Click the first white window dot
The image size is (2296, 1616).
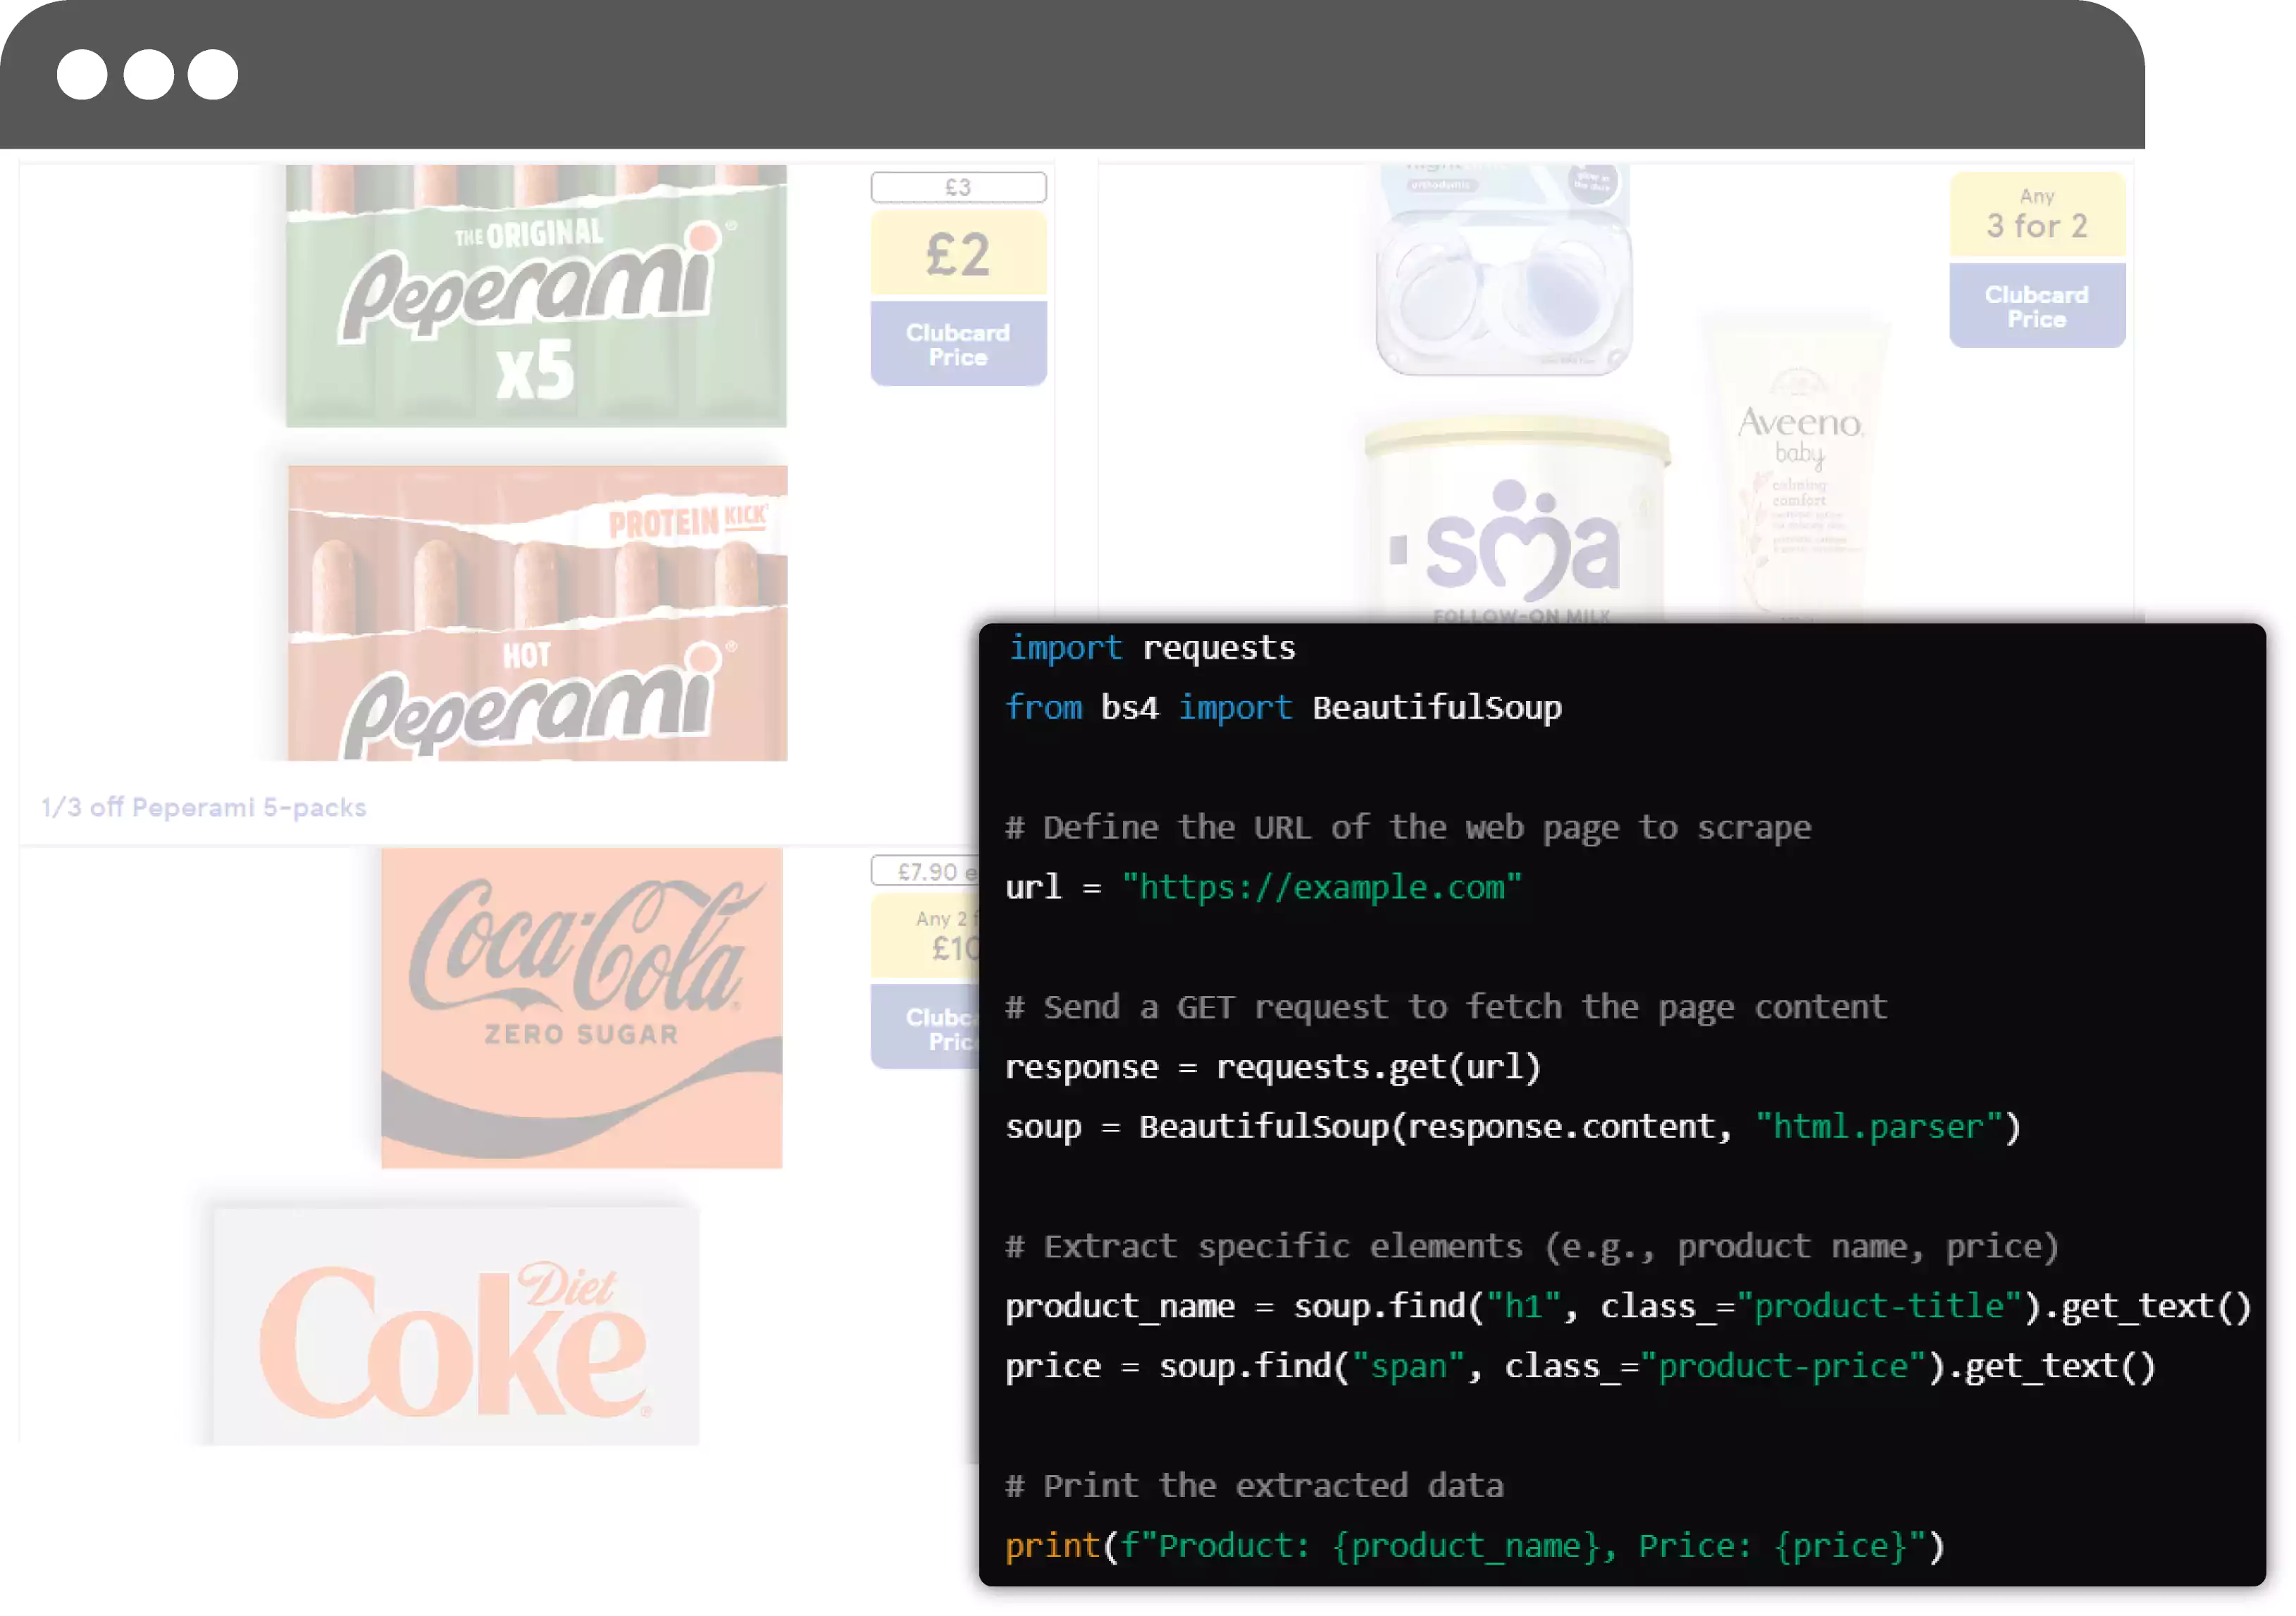click(x=82, y=74)
